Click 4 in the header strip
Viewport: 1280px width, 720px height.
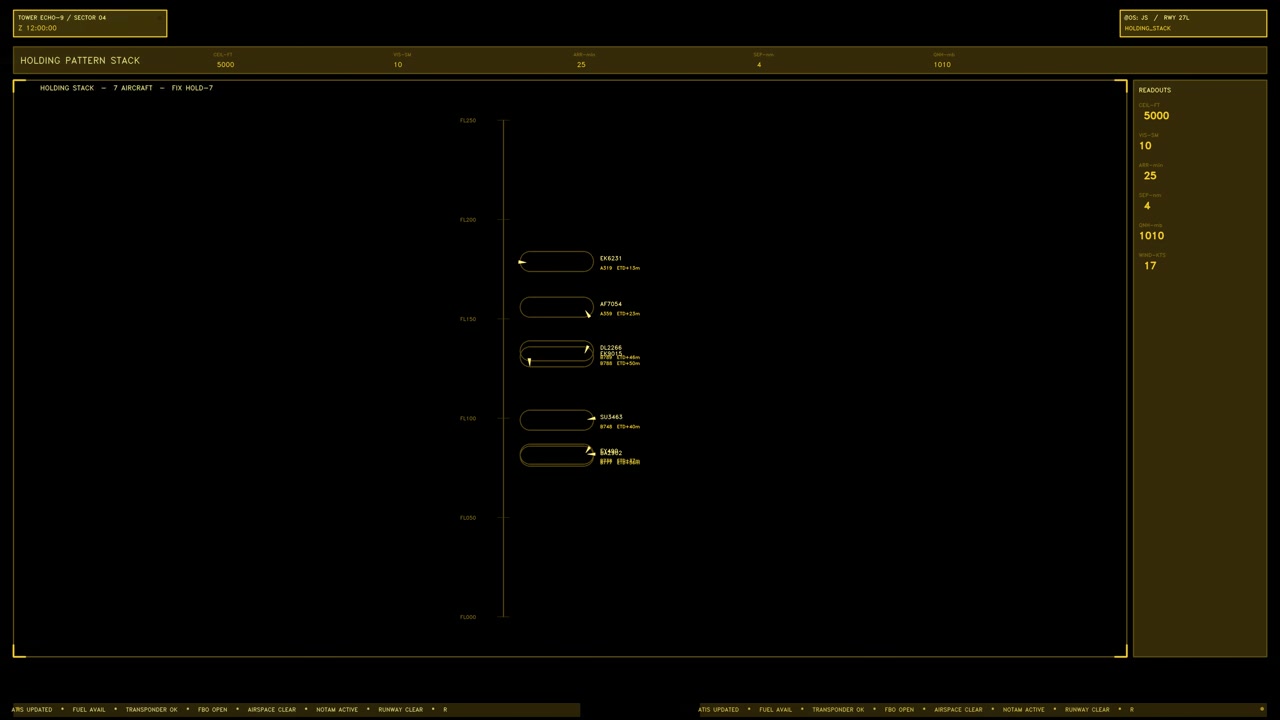pos(759,65)
